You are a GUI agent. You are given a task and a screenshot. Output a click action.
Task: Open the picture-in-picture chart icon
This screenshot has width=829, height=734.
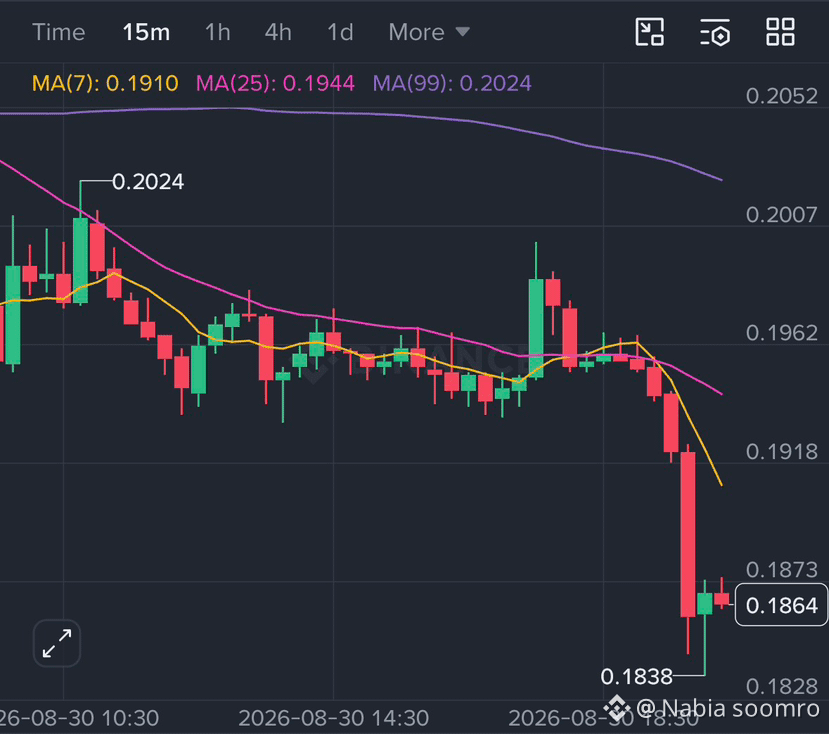[649, 32]
